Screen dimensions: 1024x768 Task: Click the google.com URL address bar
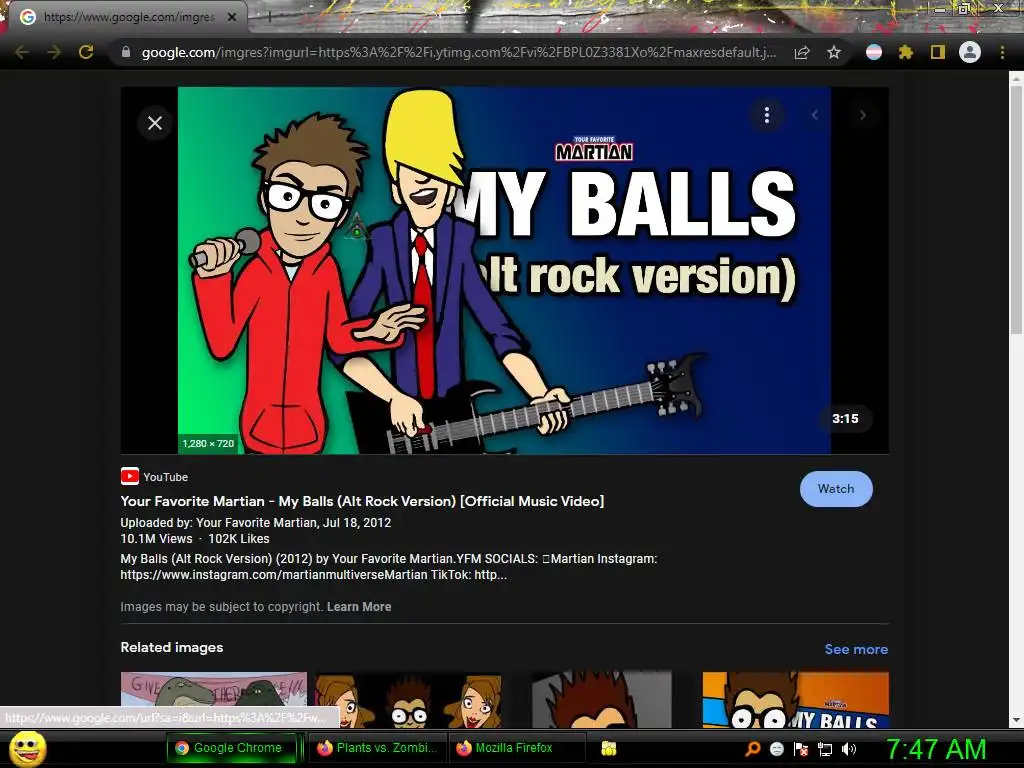point(458,52)
